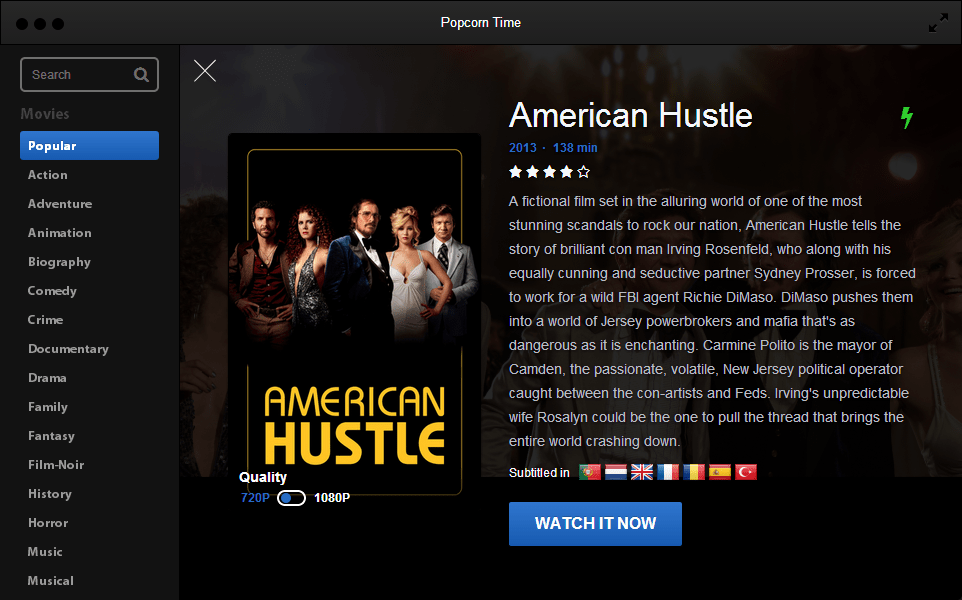Click into the Search input field
The image size is (962, 600).
(x=90, y=74)
